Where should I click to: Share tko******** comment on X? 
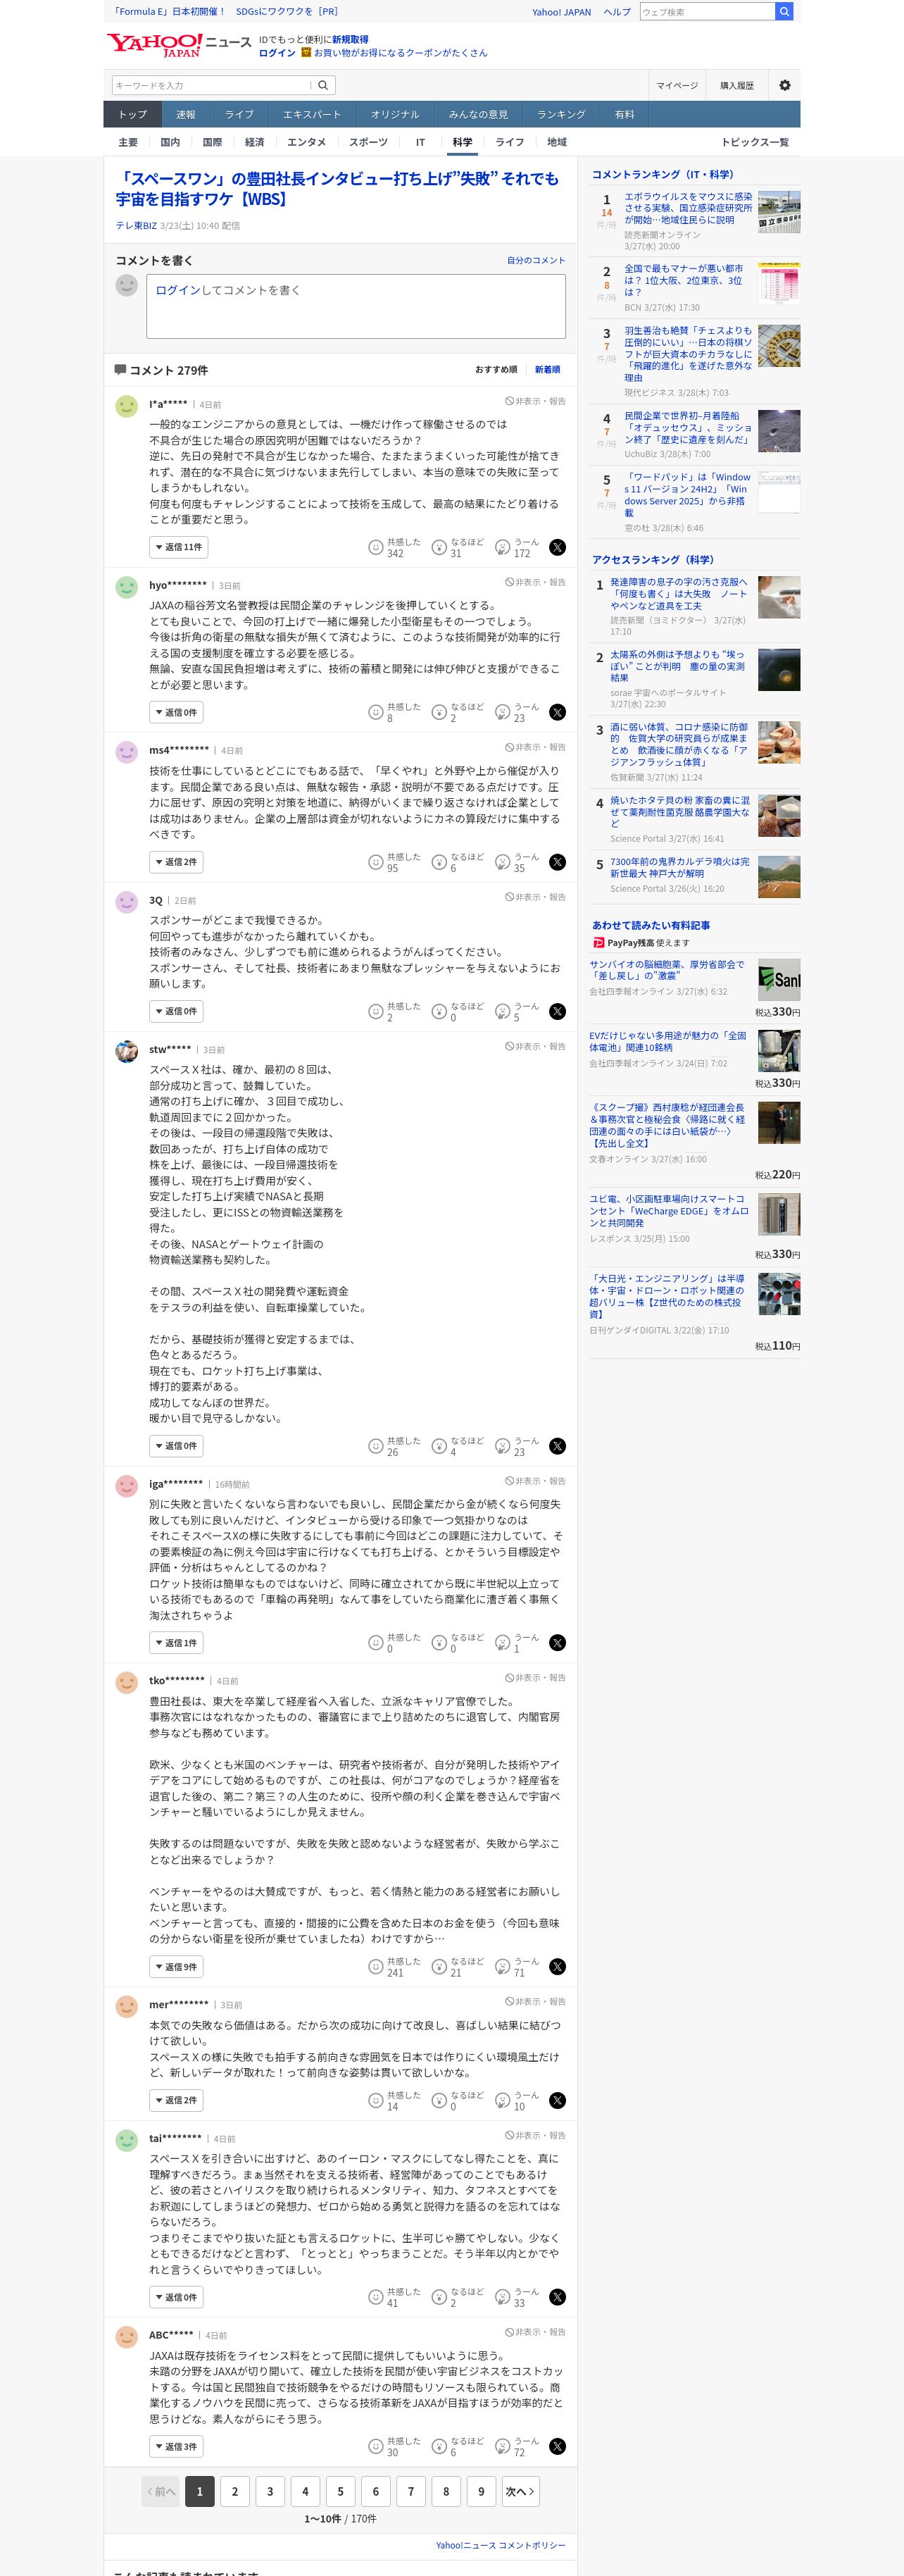[x=558, y=1966]
